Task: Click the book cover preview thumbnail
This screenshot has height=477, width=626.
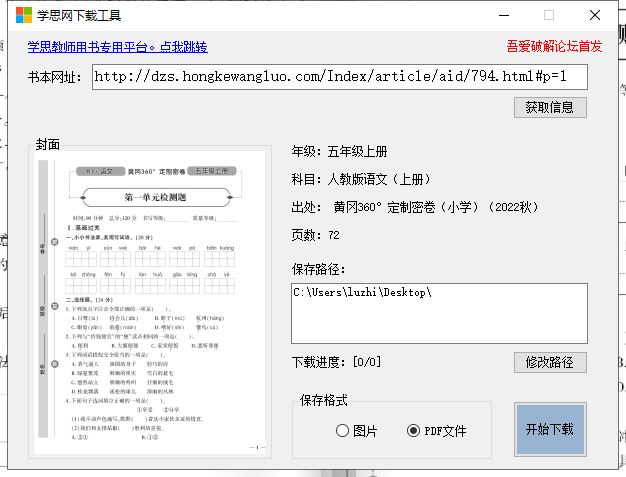Action: [150, 302]
